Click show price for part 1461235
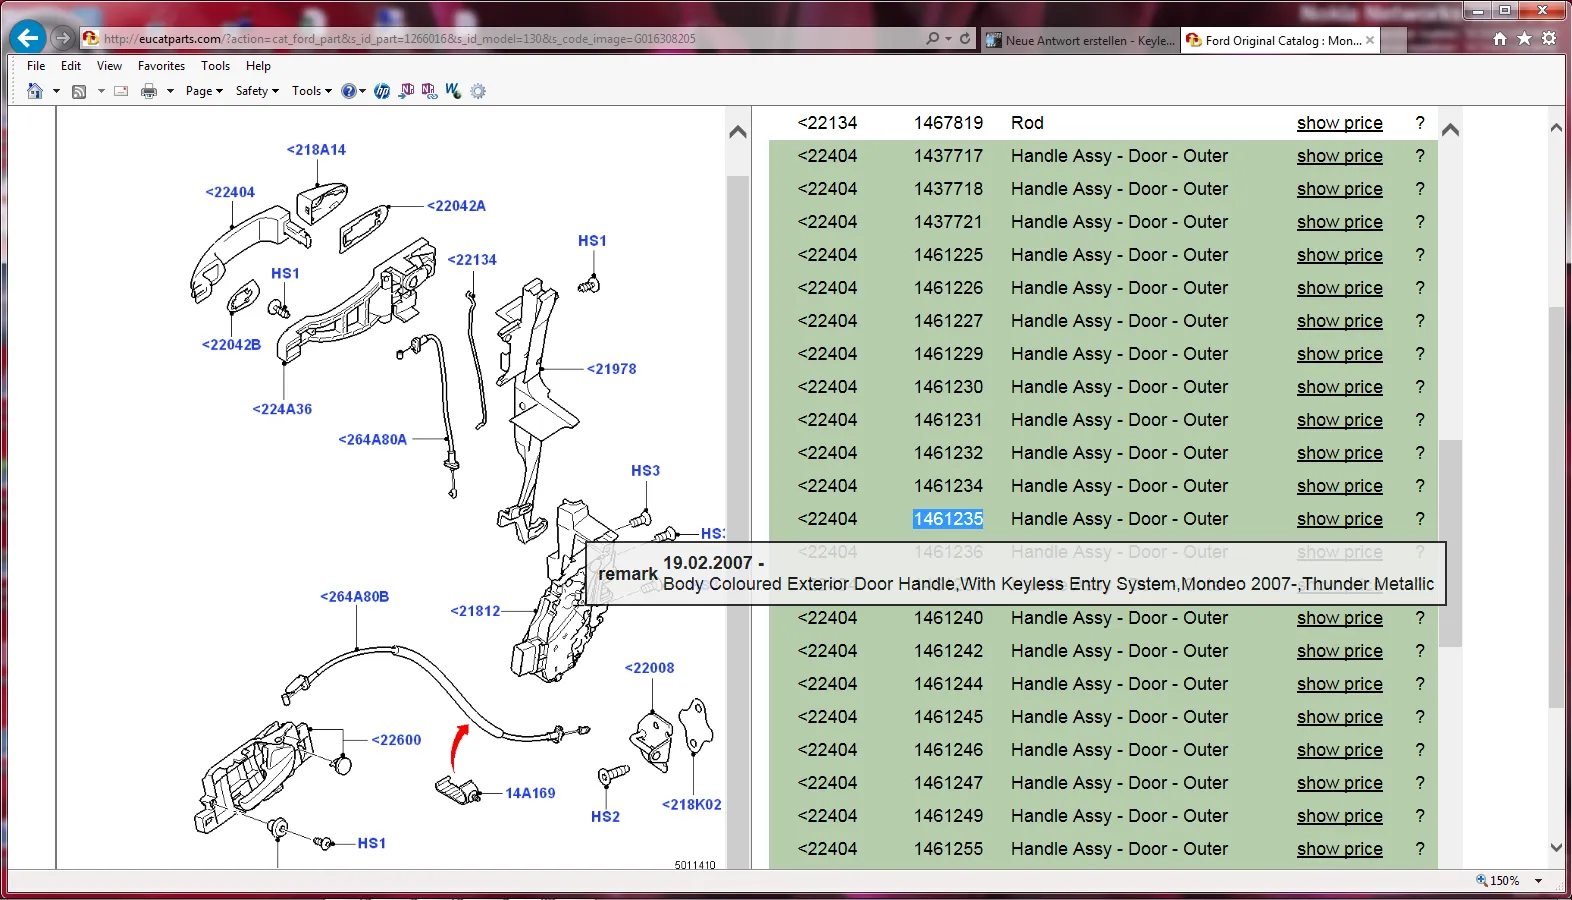Viewport: 1572px width, 900px height. [1339, 519]
